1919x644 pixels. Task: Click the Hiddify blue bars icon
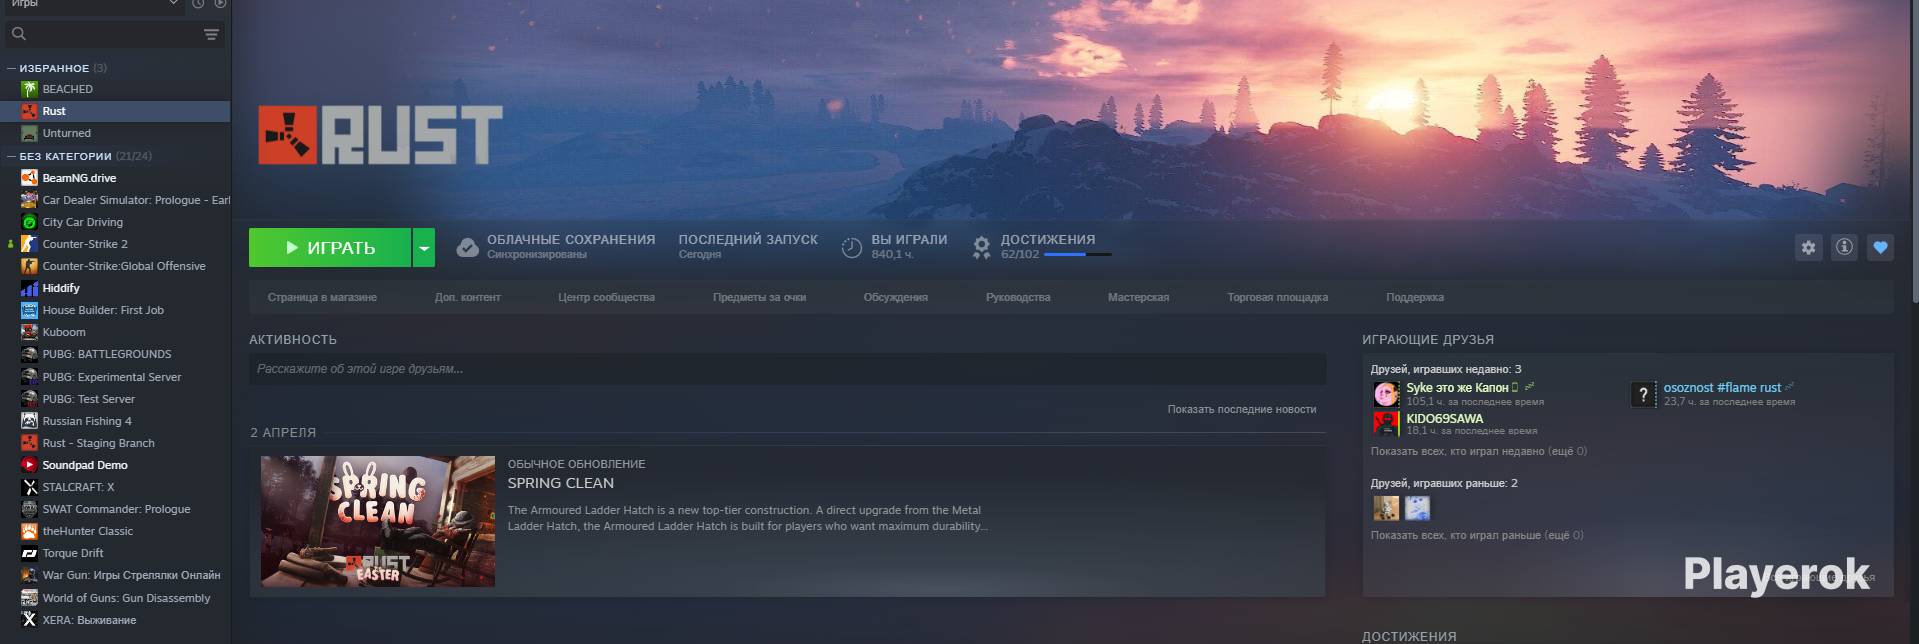tap(29, 288)
